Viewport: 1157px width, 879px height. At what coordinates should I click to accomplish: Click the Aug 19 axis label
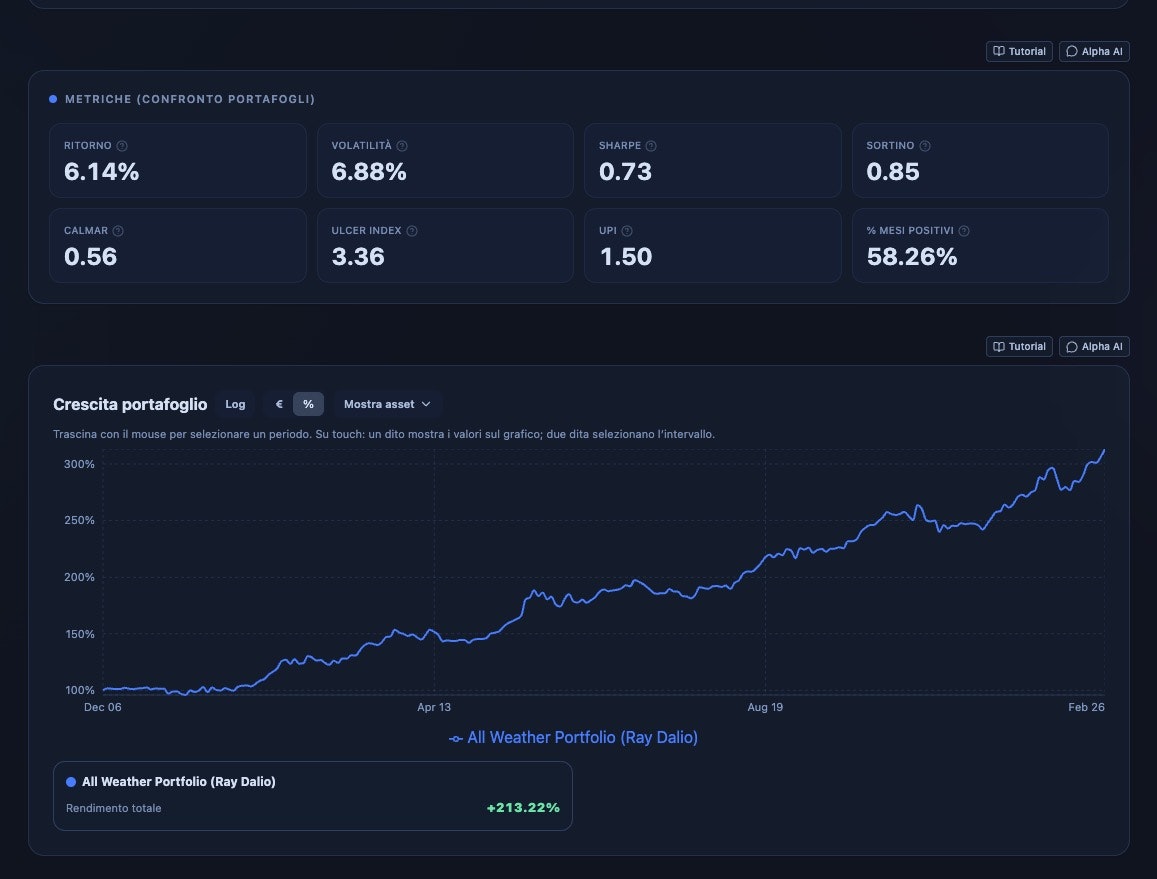(765, 707)
